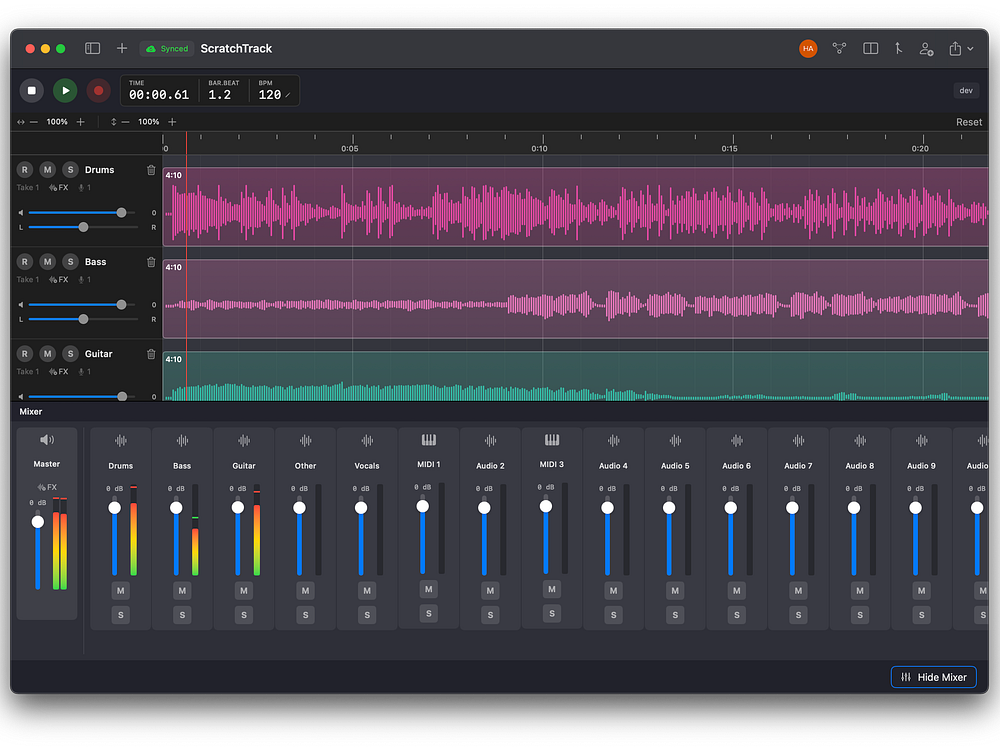Solo the Bass track
The height and width of the screenshot is (750, 1000).
click(70, 262)
